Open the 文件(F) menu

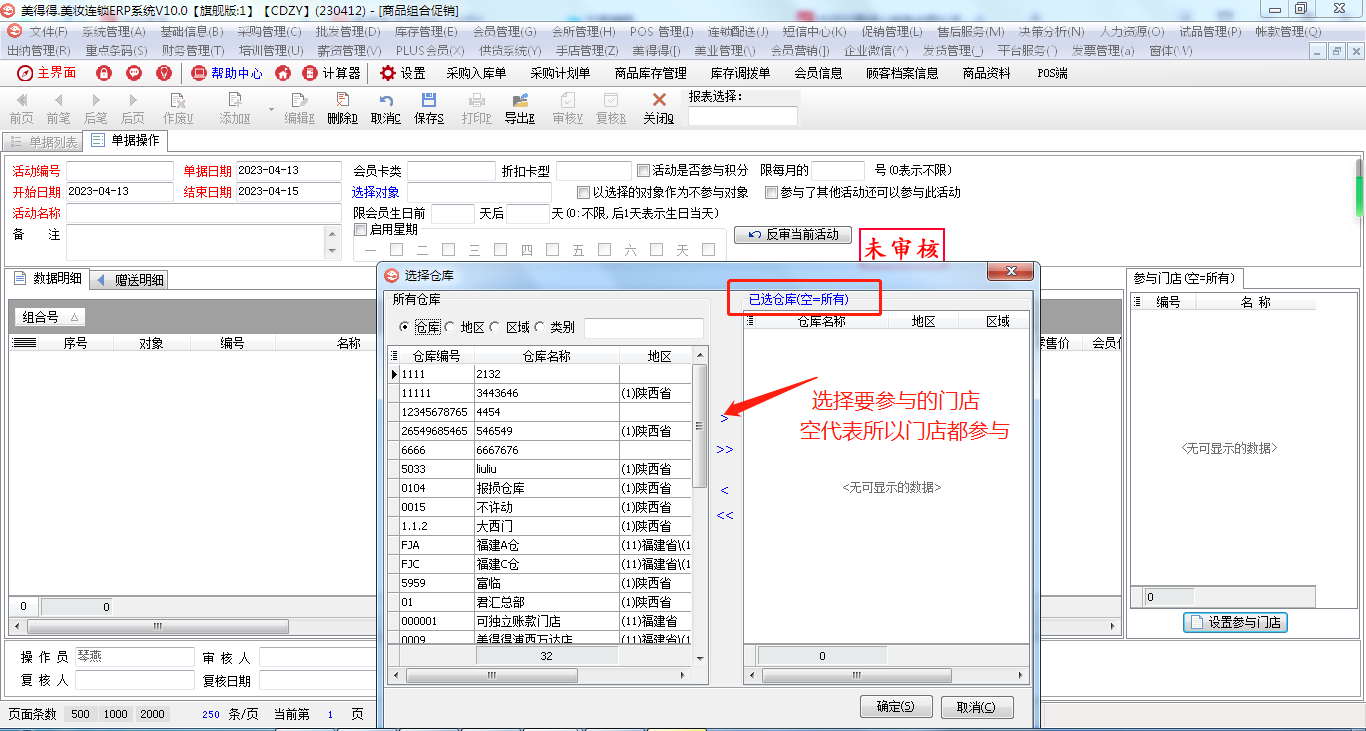pos(48,32)
